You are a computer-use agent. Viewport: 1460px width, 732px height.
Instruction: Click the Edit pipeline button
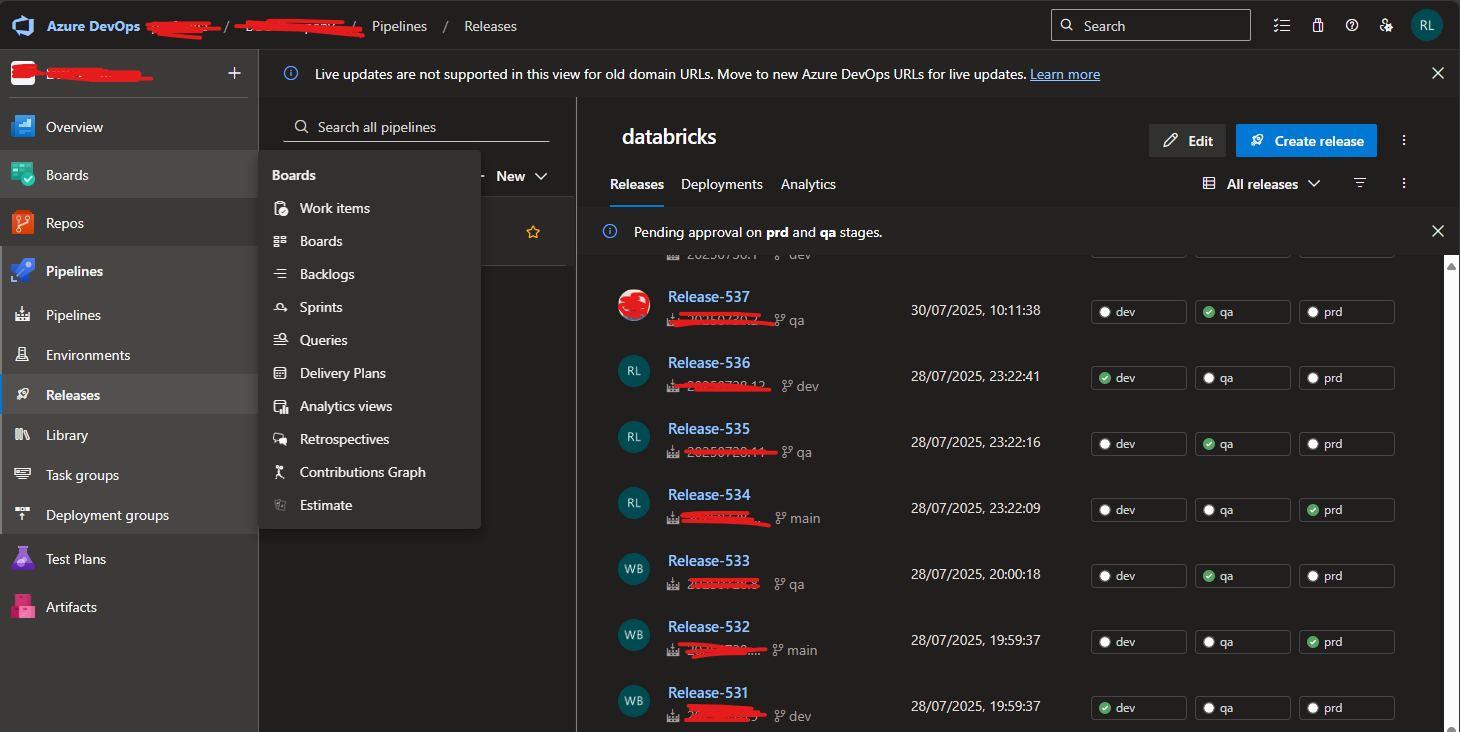(1188, 141)
